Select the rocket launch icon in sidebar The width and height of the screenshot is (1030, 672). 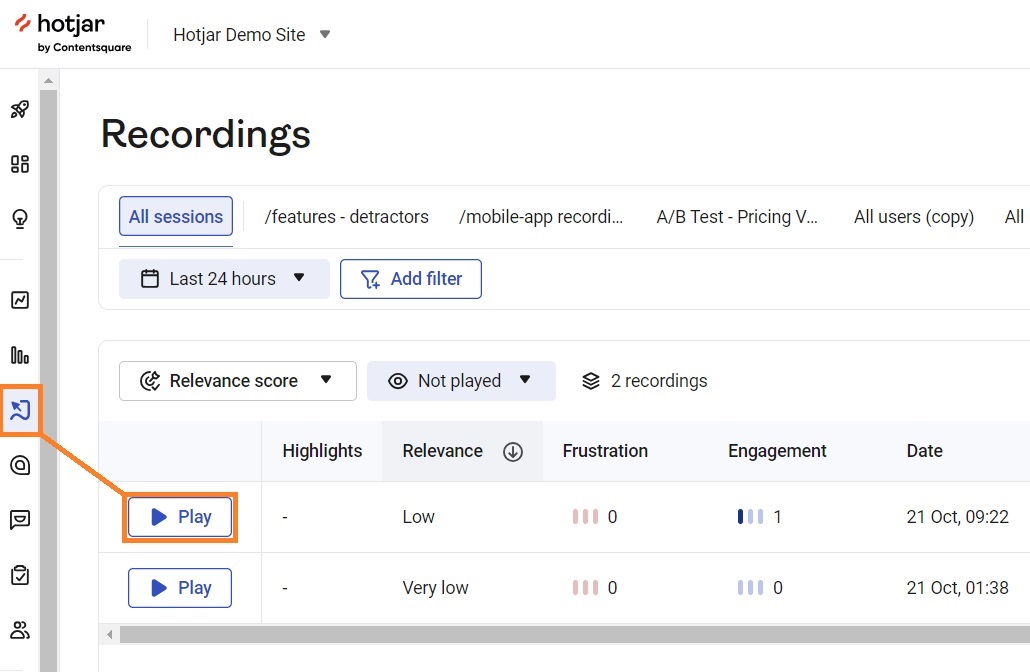tap(20, 109)
